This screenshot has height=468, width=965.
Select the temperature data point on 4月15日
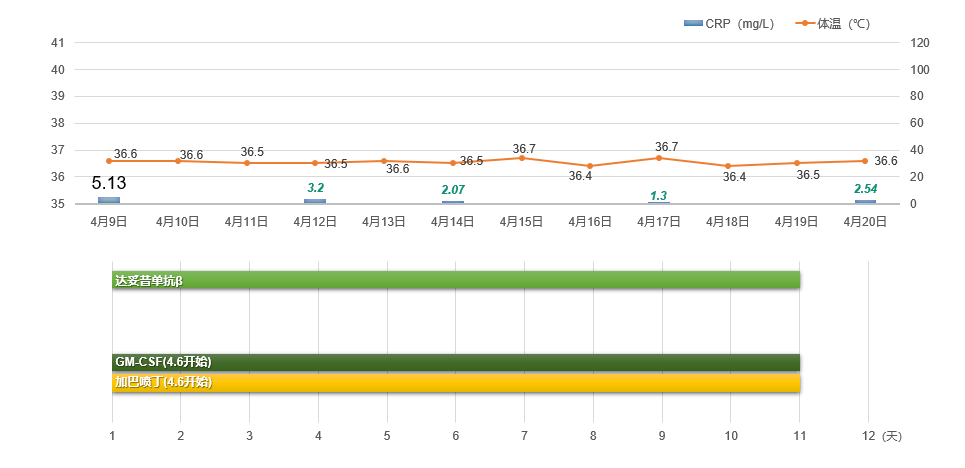522,158
